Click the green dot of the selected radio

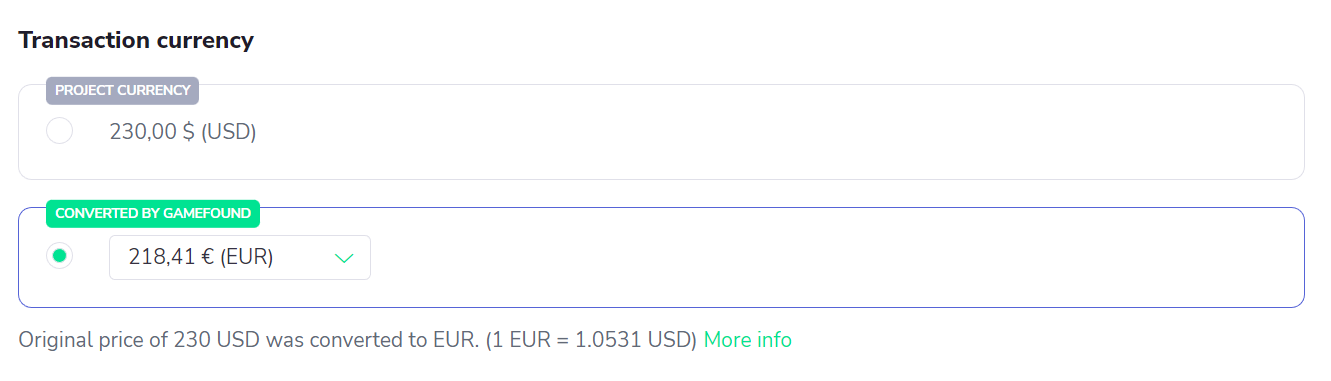60,257
